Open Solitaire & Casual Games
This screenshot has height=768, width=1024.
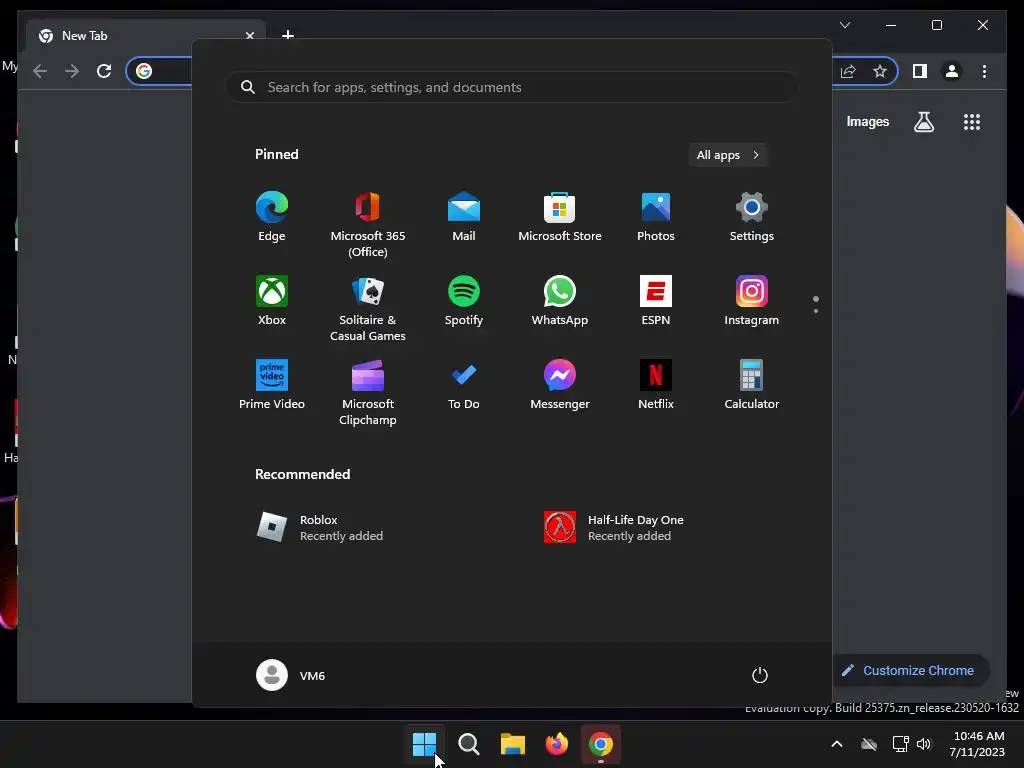tap(368, 308)
